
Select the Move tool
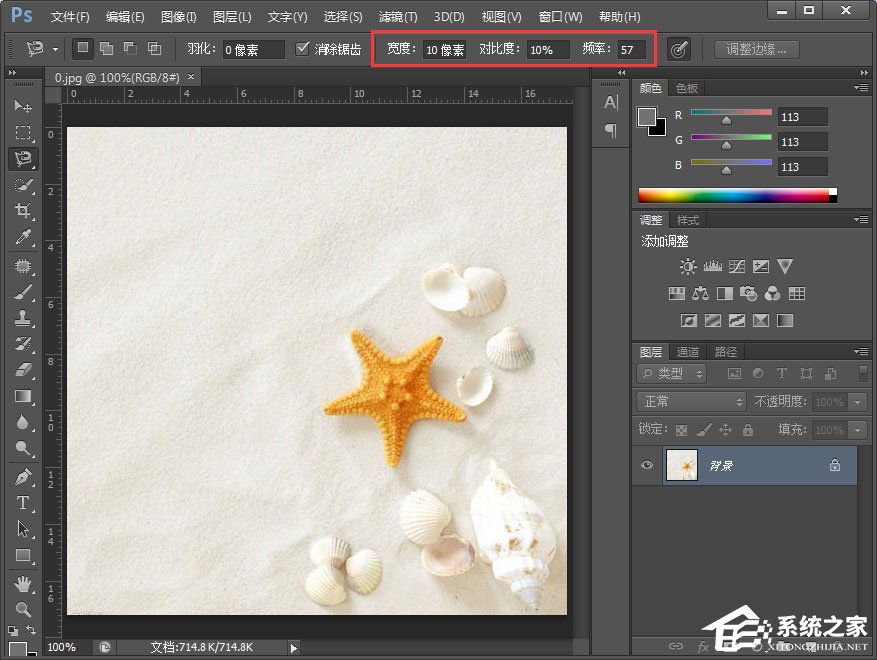22,107
